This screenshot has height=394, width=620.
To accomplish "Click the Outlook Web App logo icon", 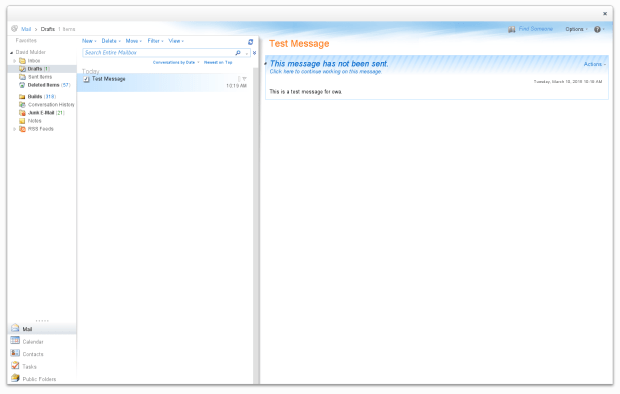I will click(x=15, y=28).
